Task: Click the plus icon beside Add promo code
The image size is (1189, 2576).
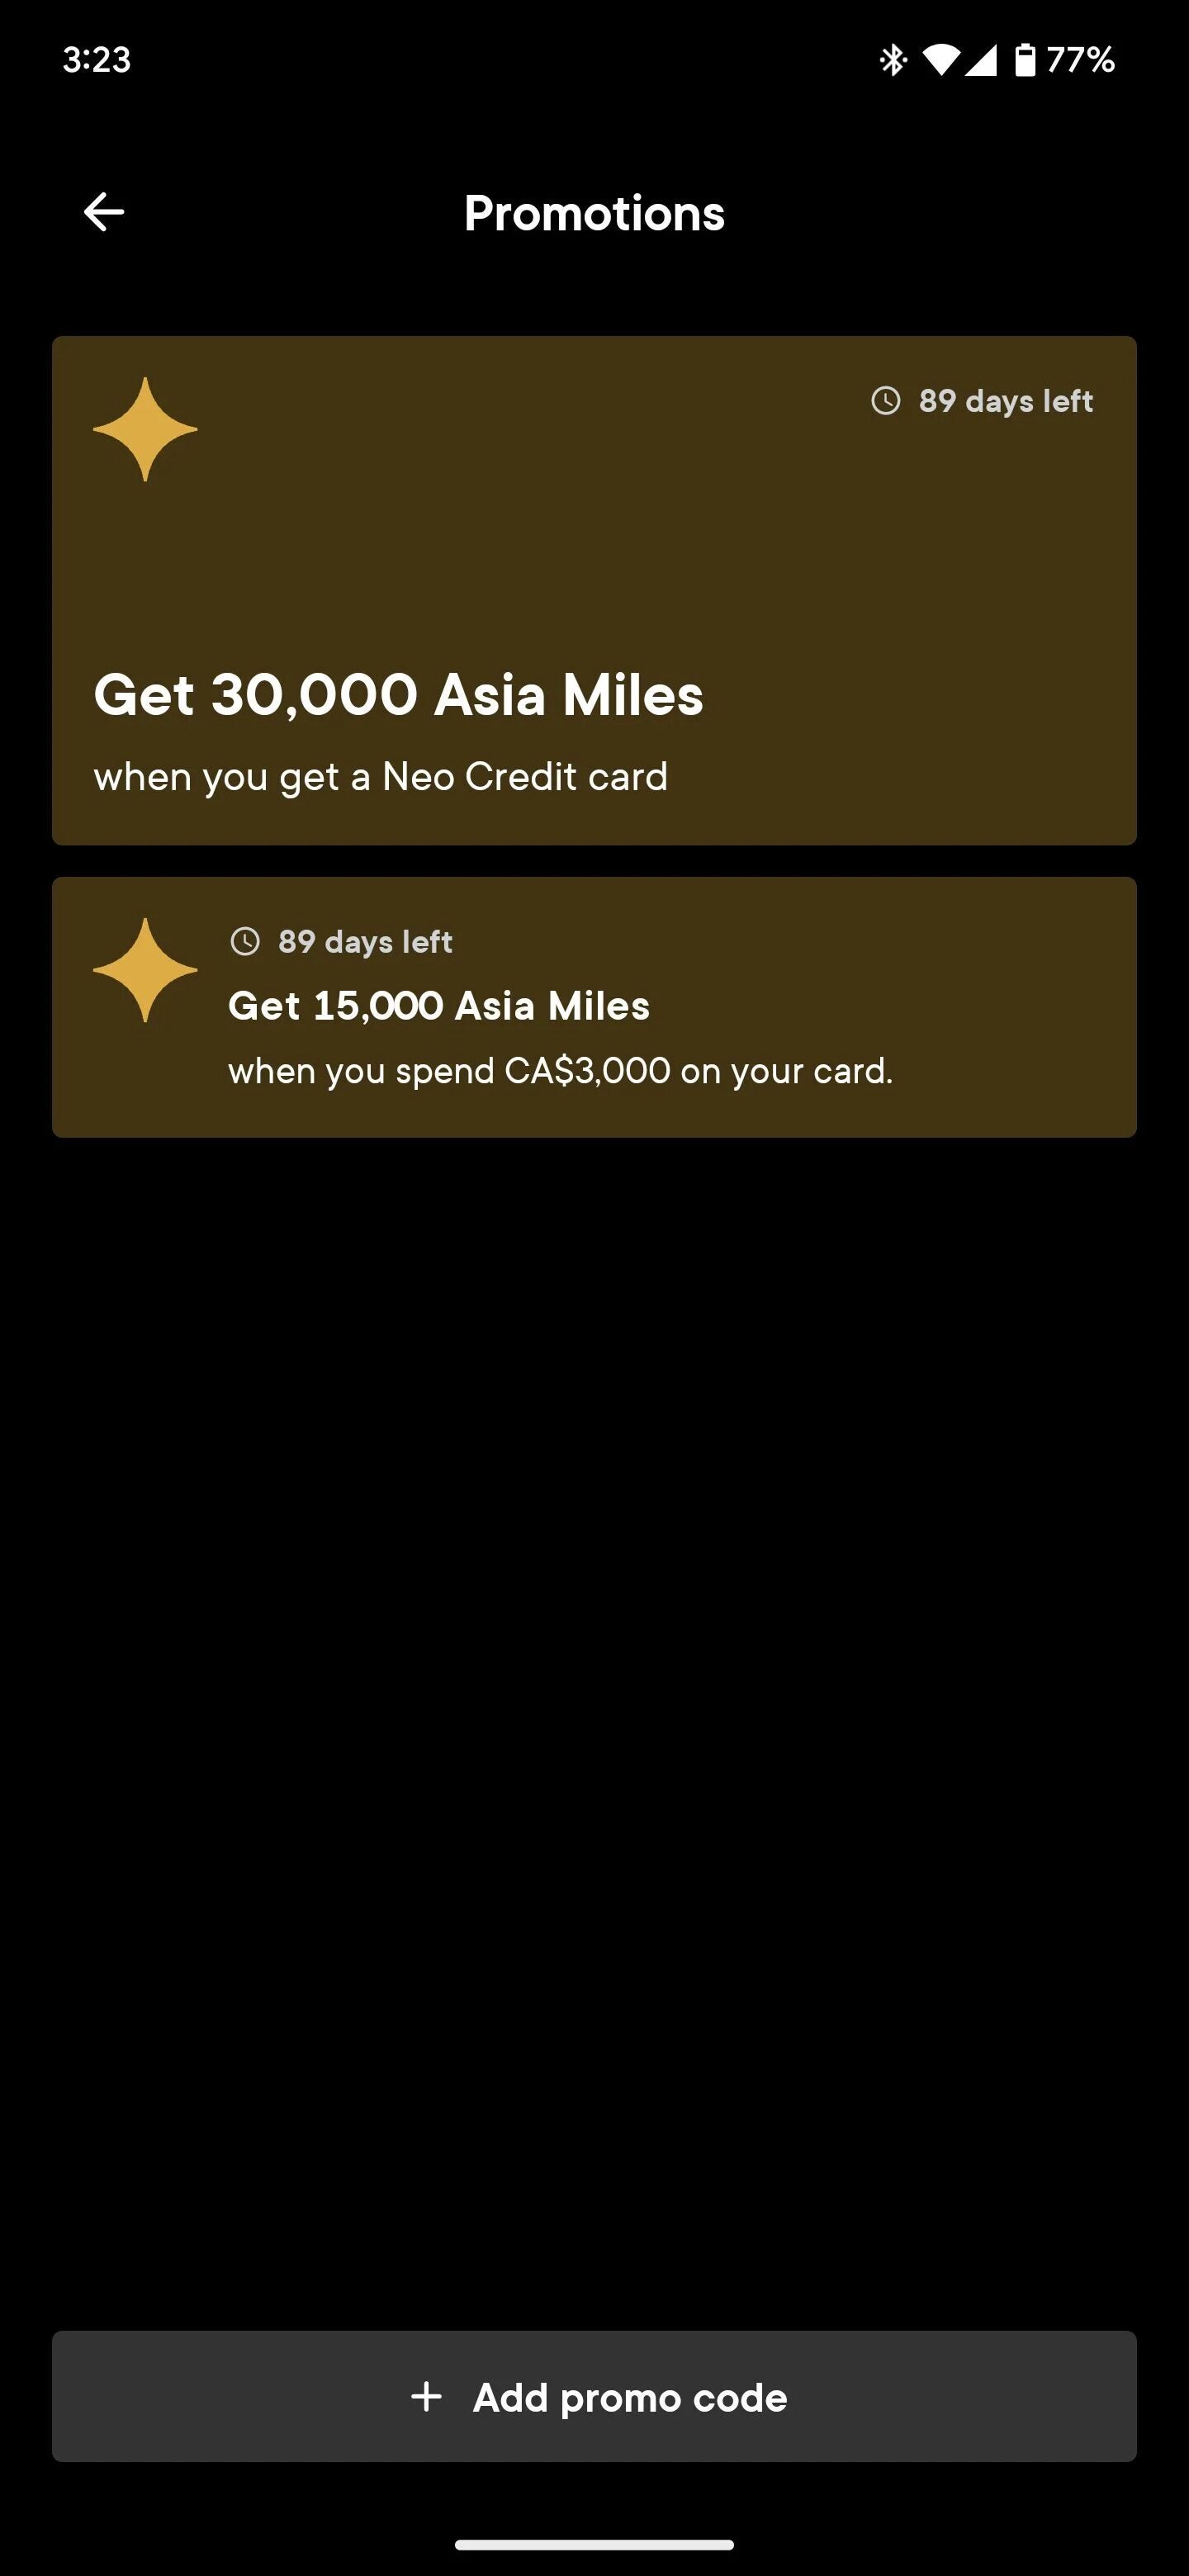Action: pos(427,2397)
